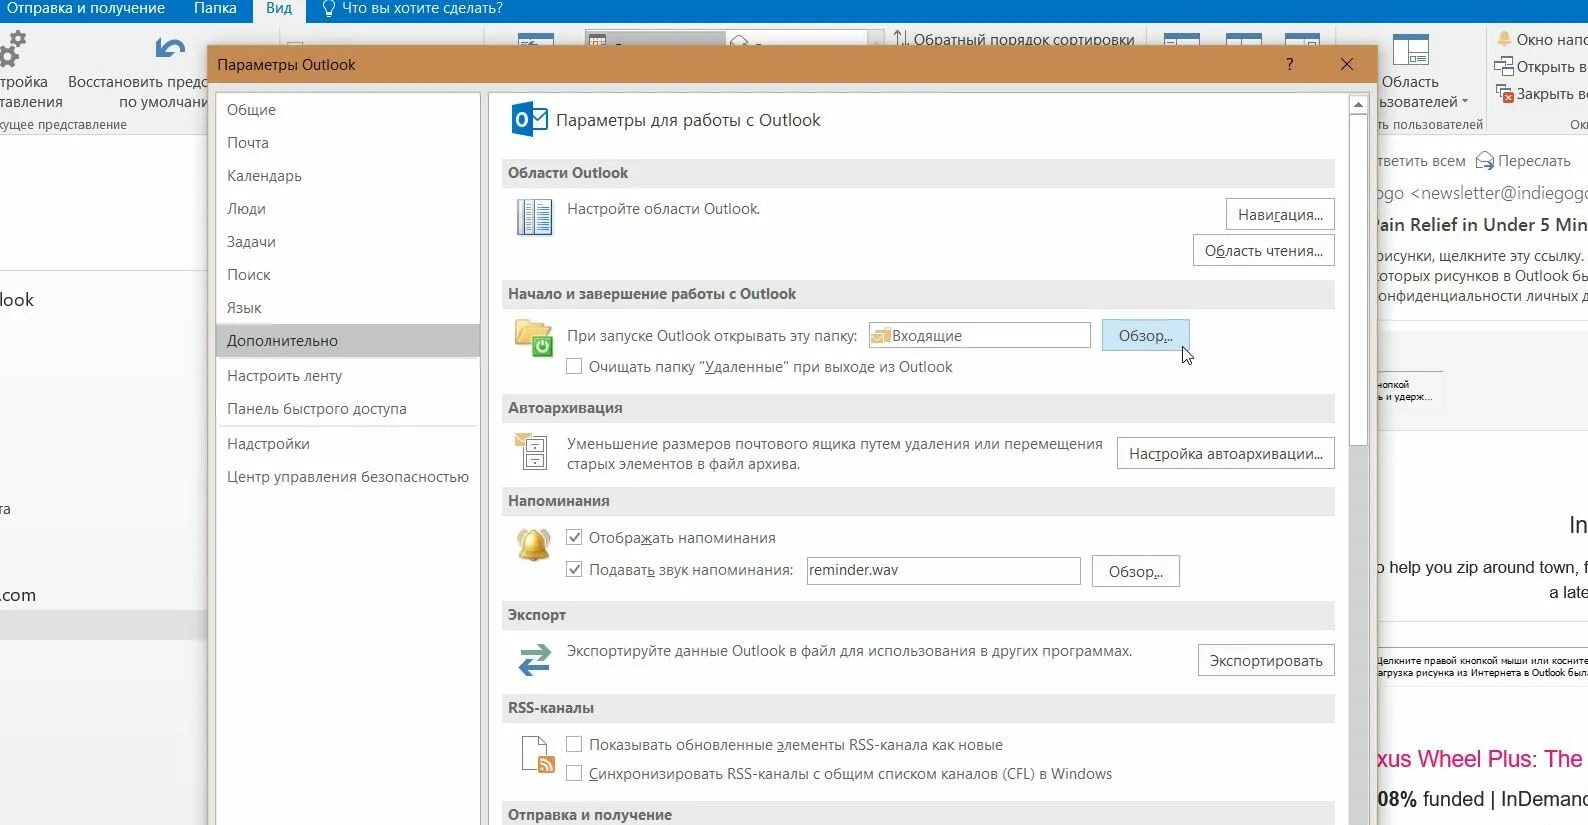Screen dimensions: 1588x825
Task: Click the autoarchive cabinet icon
Action: tap(531, 451)
